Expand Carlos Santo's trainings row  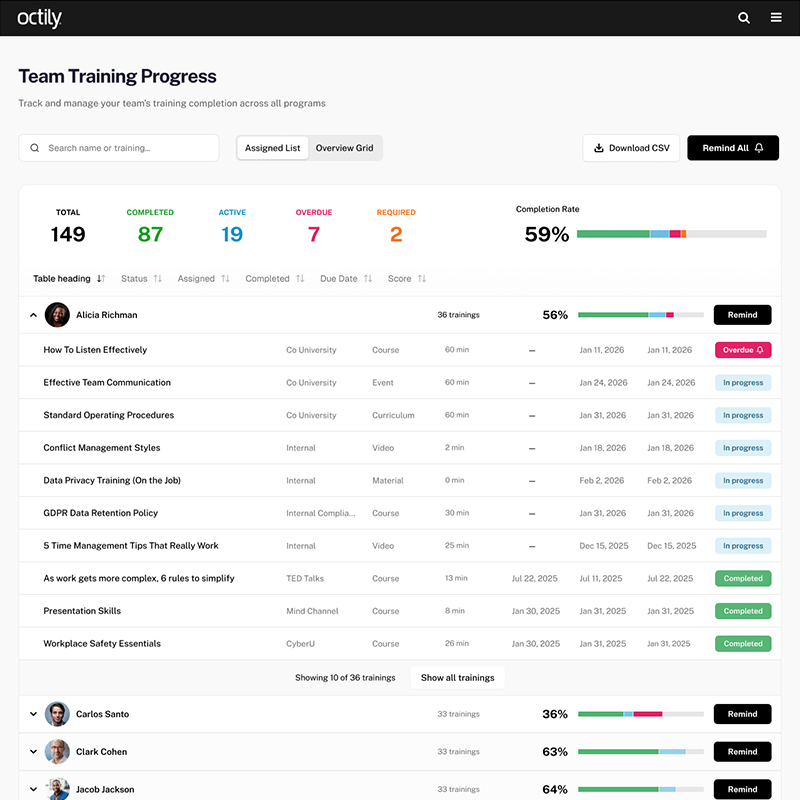click(x=33, y=714)
